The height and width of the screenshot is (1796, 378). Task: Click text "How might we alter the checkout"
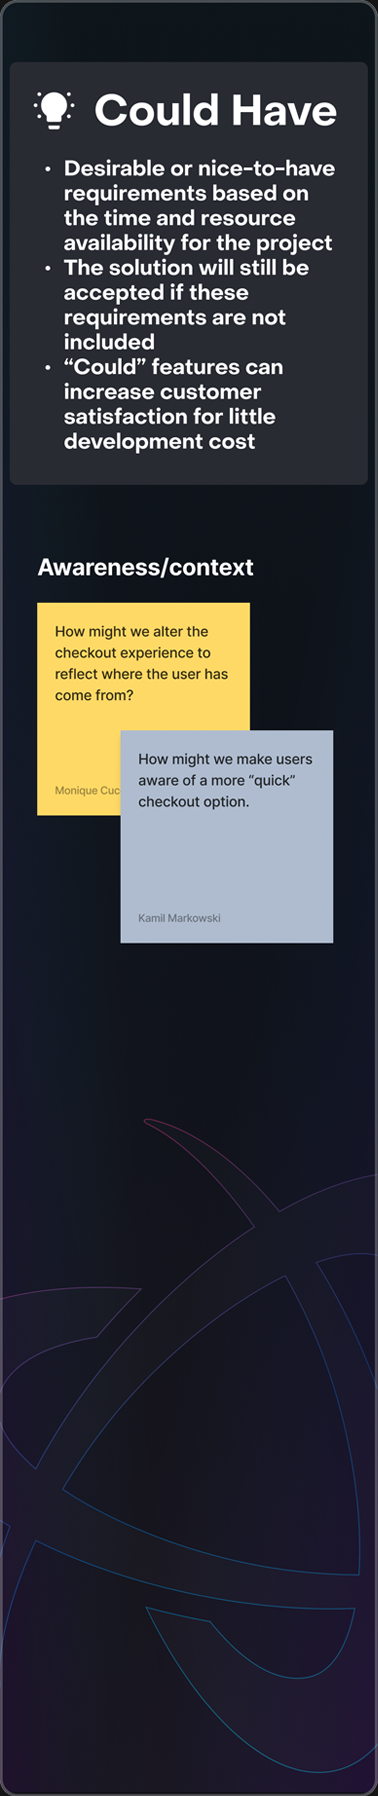[x=141, y=663]
